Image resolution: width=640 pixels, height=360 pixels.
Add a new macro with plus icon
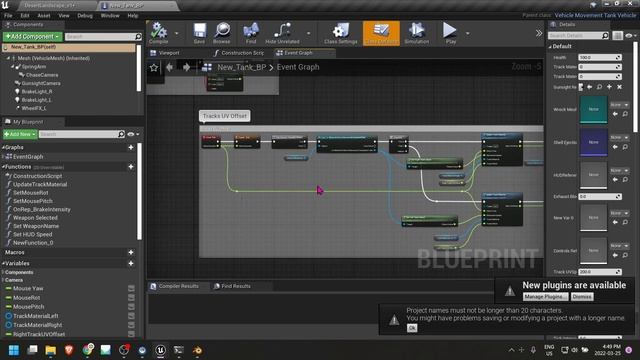tap(131, 253)
